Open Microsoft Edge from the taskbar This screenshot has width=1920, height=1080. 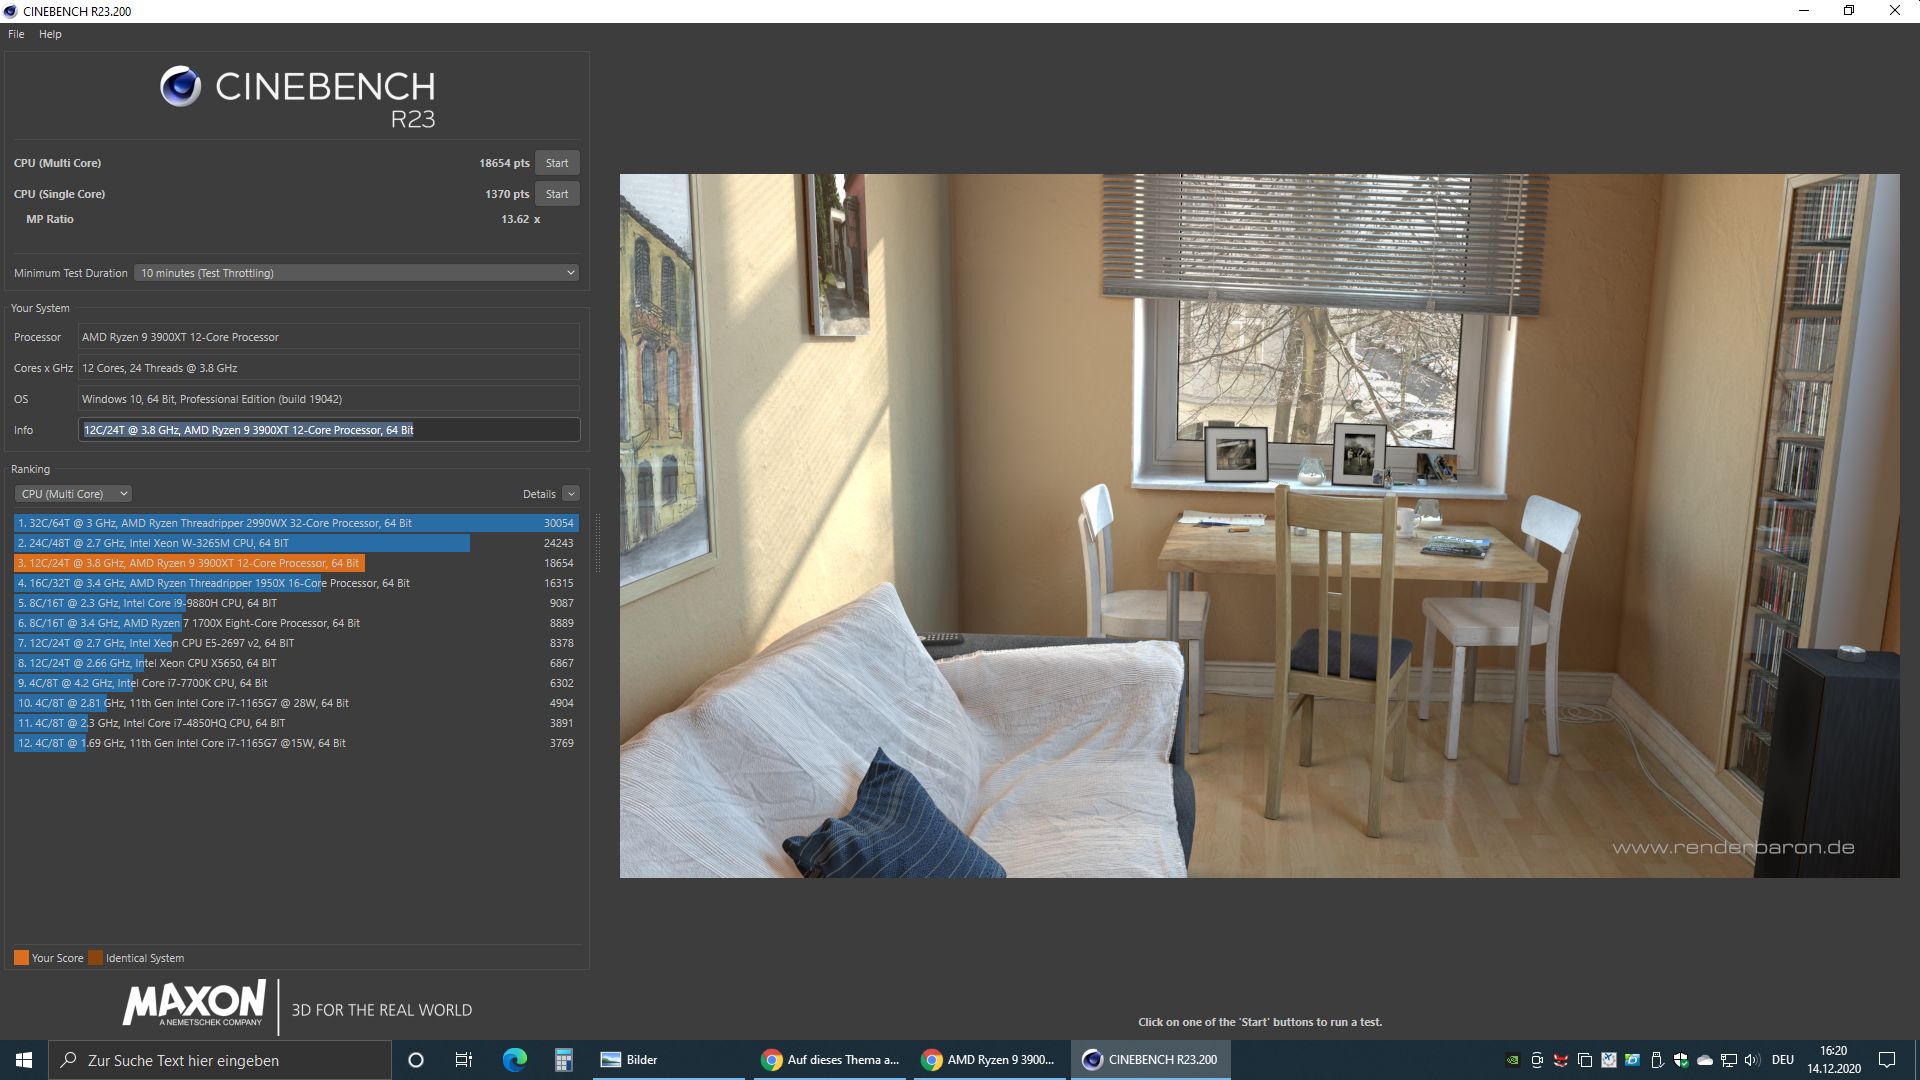pyautogui.click(x=514, y=1060)
